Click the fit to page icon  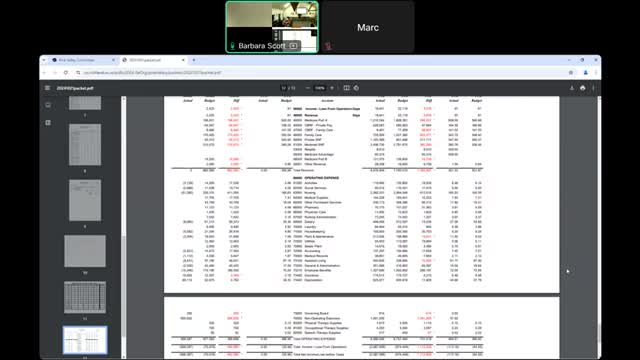(346, 88)
